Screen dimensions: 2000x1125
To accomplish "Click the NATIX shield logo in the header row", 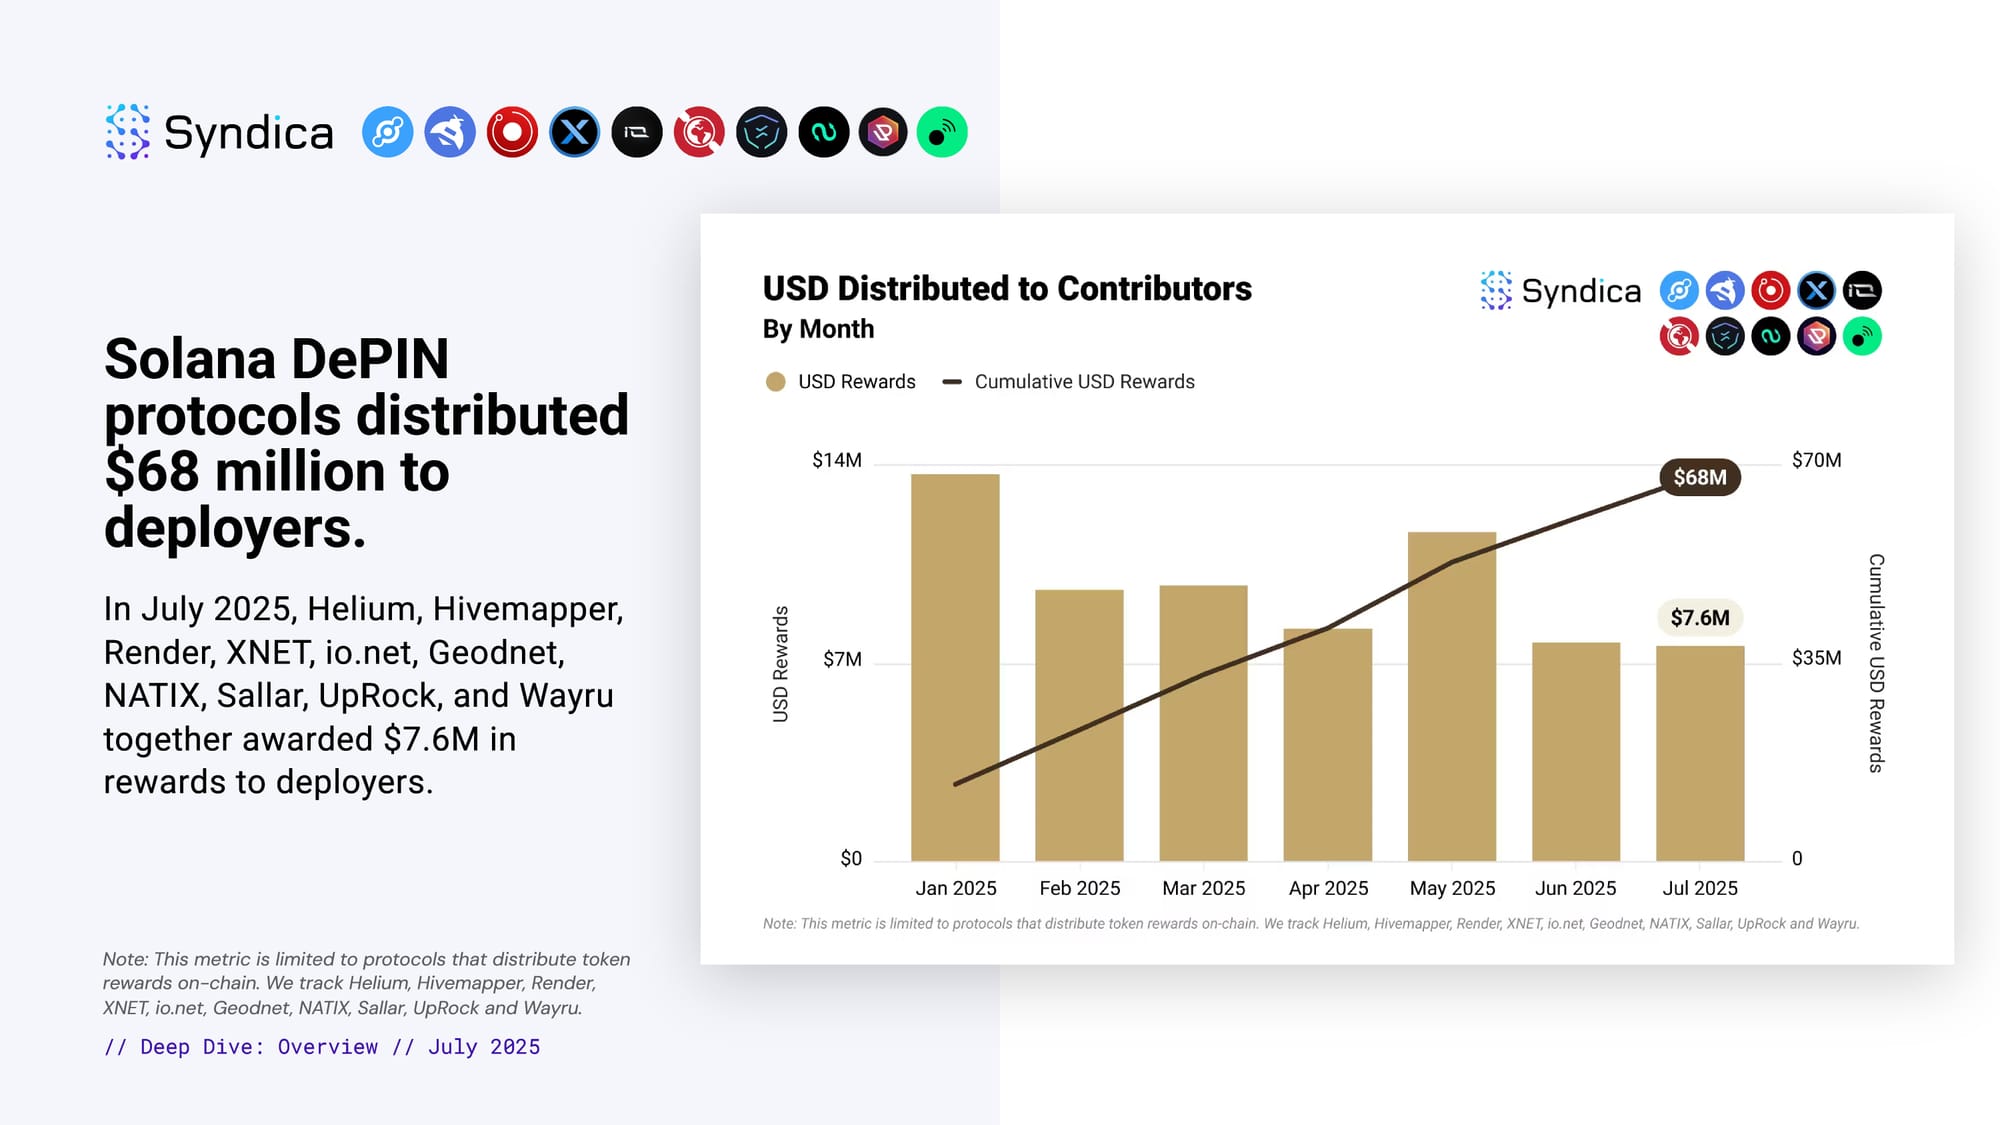I will [x=762, y=132].
